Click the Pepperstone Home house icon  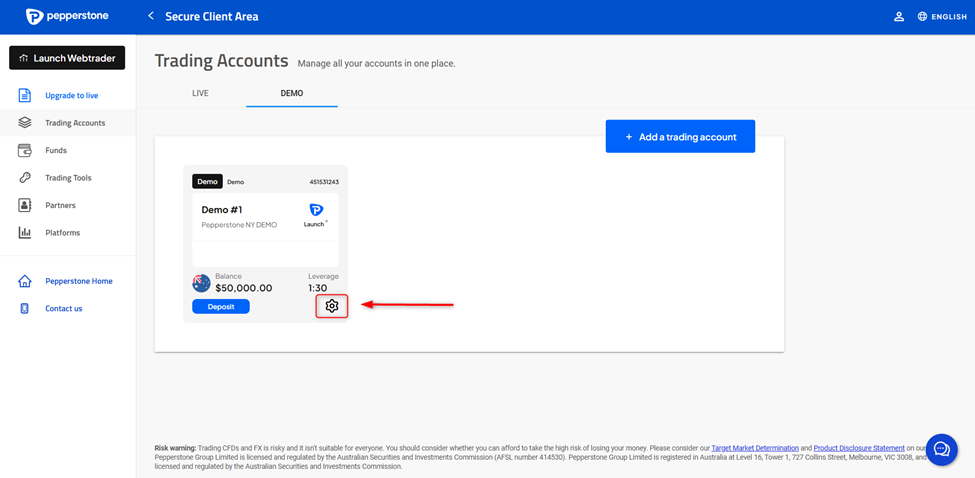[x=25, y=281]
